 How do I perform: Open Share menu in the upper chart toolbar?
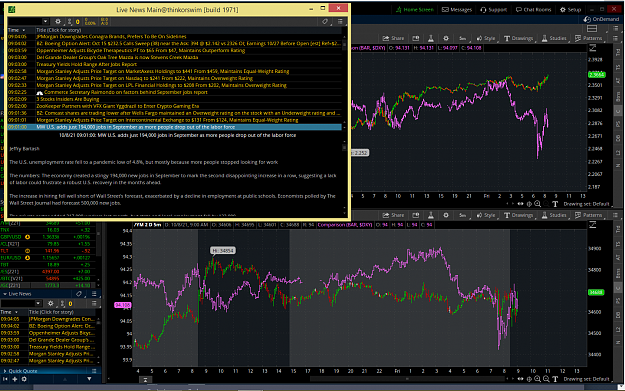pos(393,38)
